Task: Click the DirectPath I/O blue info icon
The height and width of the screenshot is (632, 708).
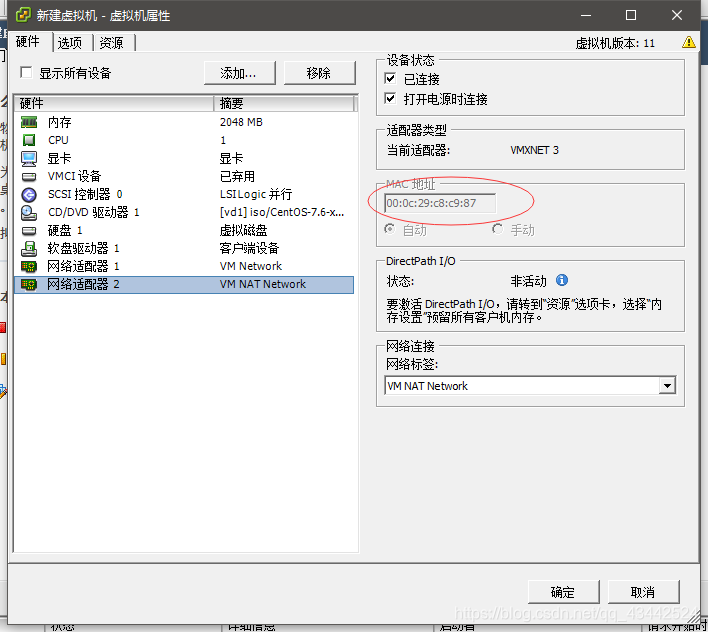Action: tap(562, 280)
